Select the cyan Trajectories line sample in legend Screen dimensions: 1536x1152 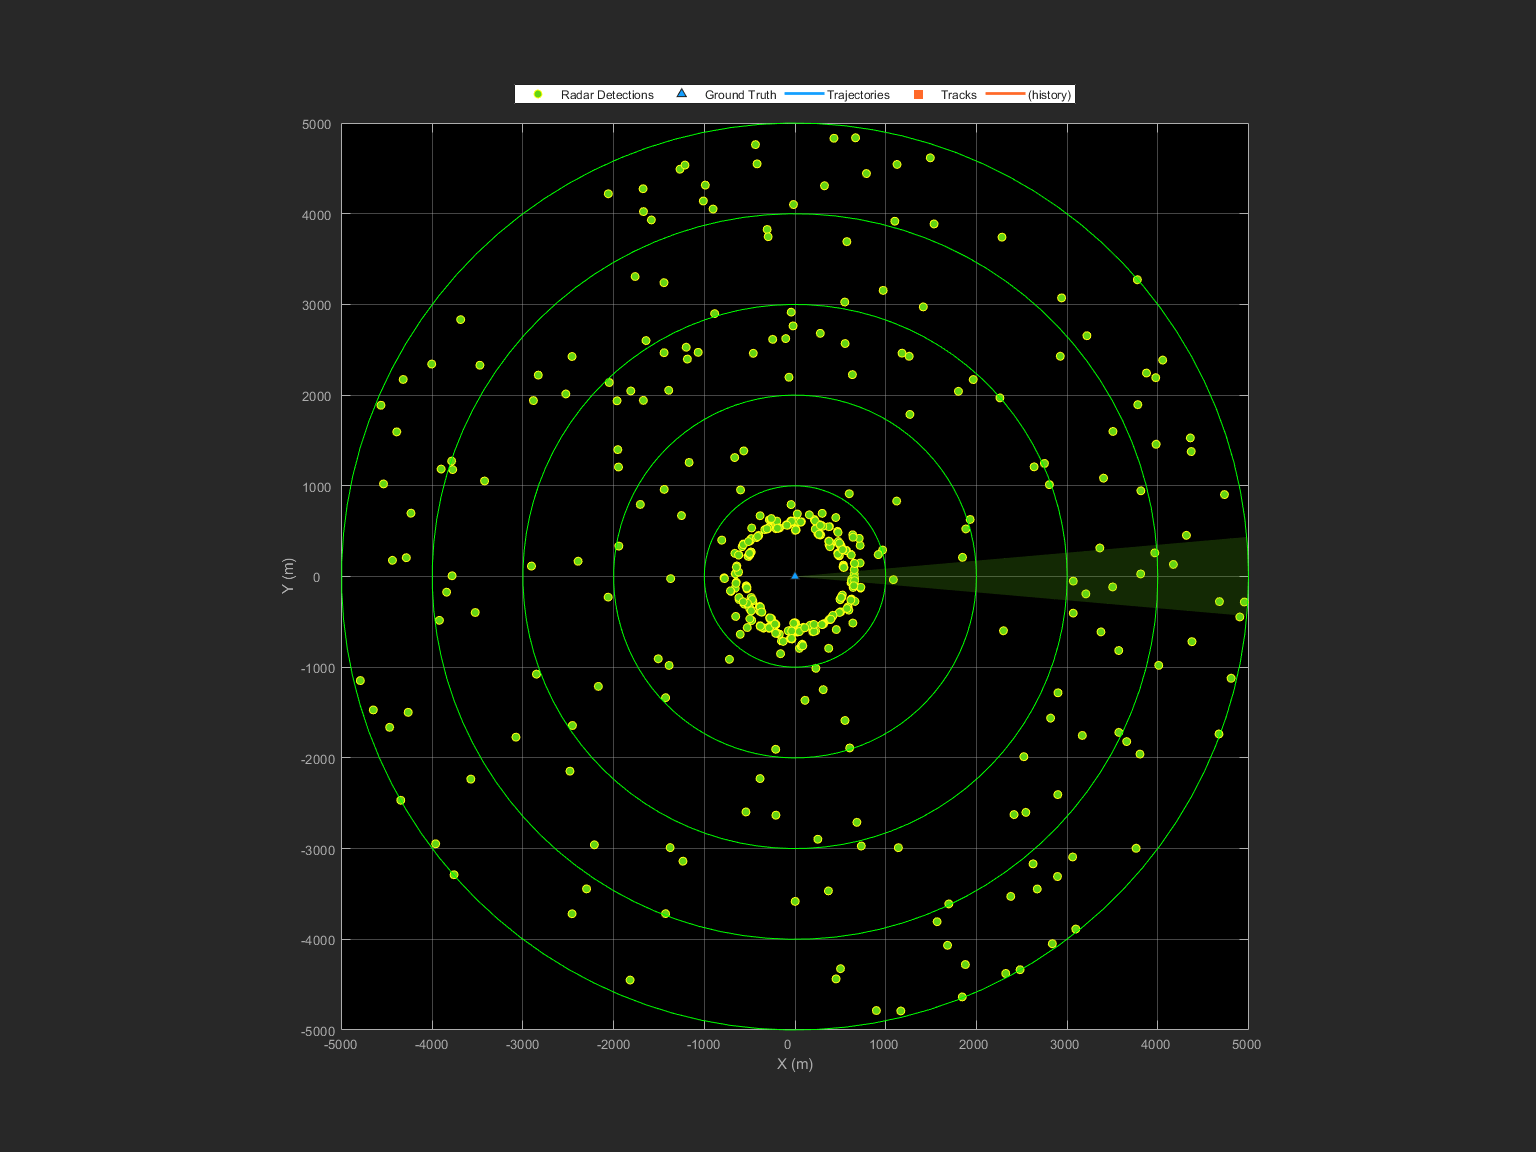point(806,94)
